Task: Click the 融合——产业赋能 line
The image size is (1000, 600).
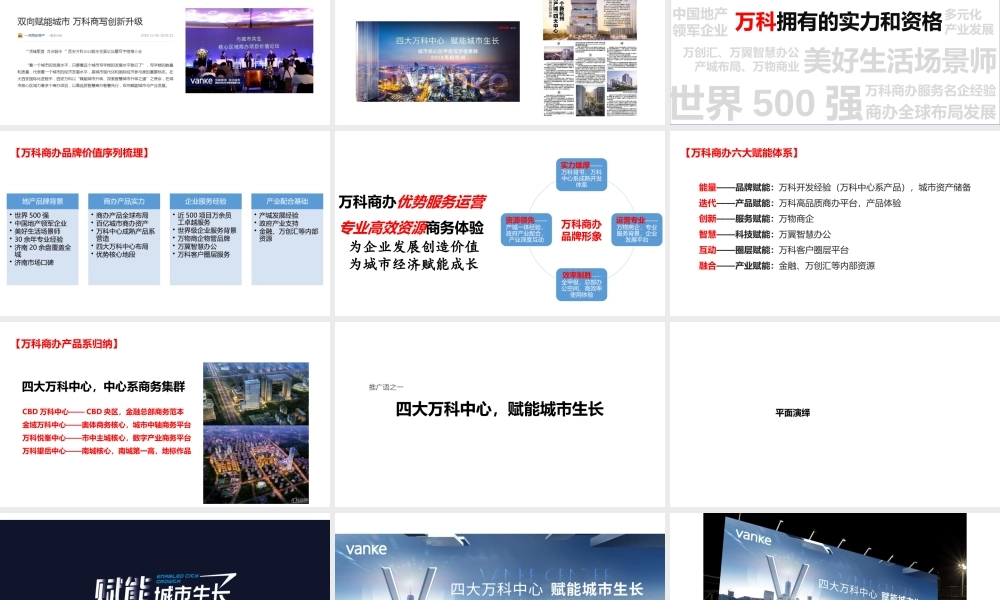Action: click(x=787, y=265)
